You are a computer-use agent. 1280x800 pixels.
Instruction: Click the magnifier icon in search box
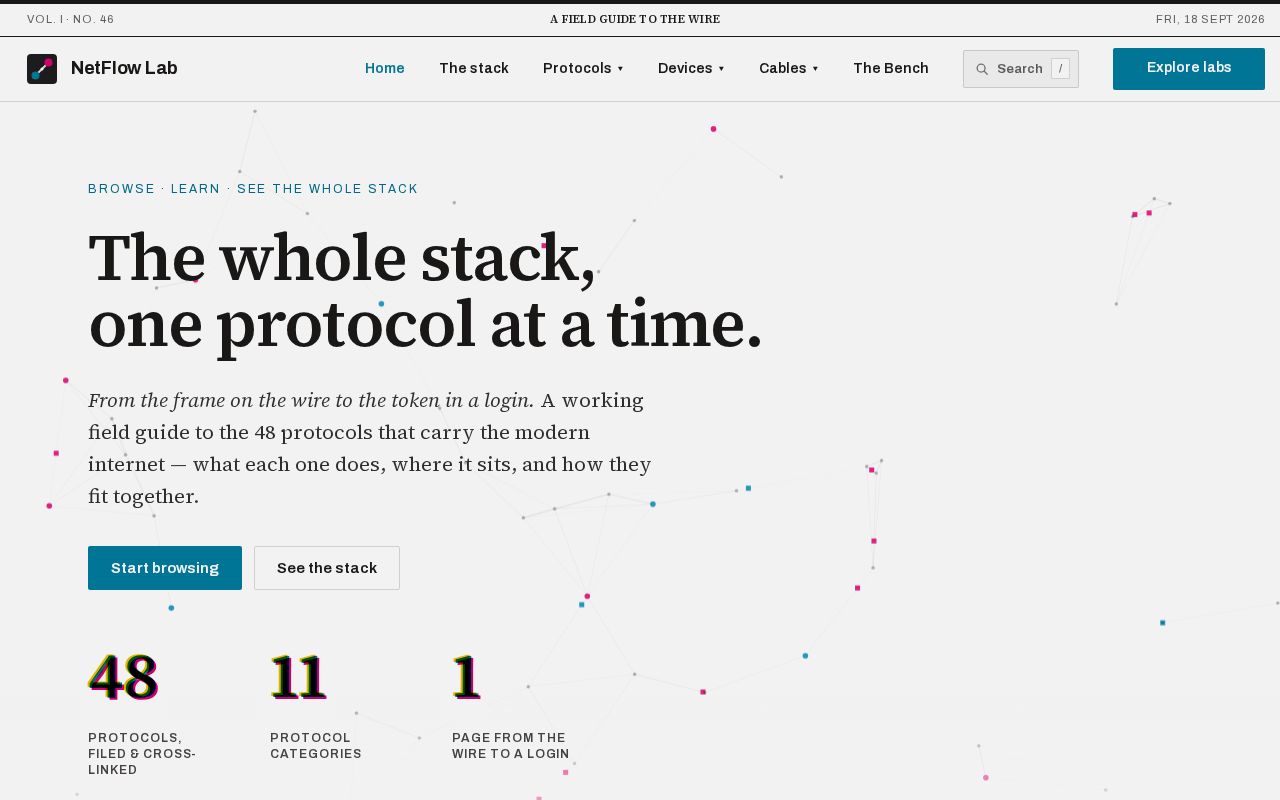click(x=982, y=69)
